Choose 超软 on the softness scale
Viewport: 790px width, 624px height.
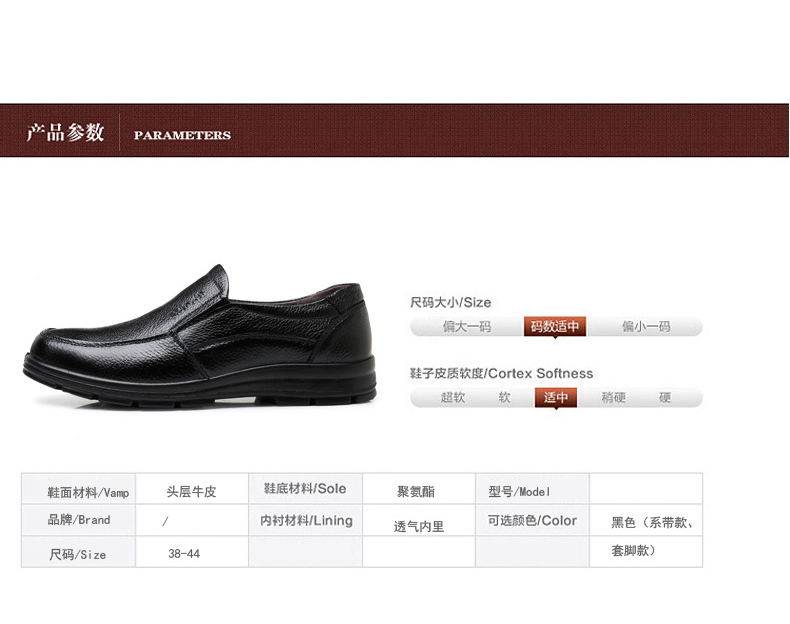[x=452, y=397]
